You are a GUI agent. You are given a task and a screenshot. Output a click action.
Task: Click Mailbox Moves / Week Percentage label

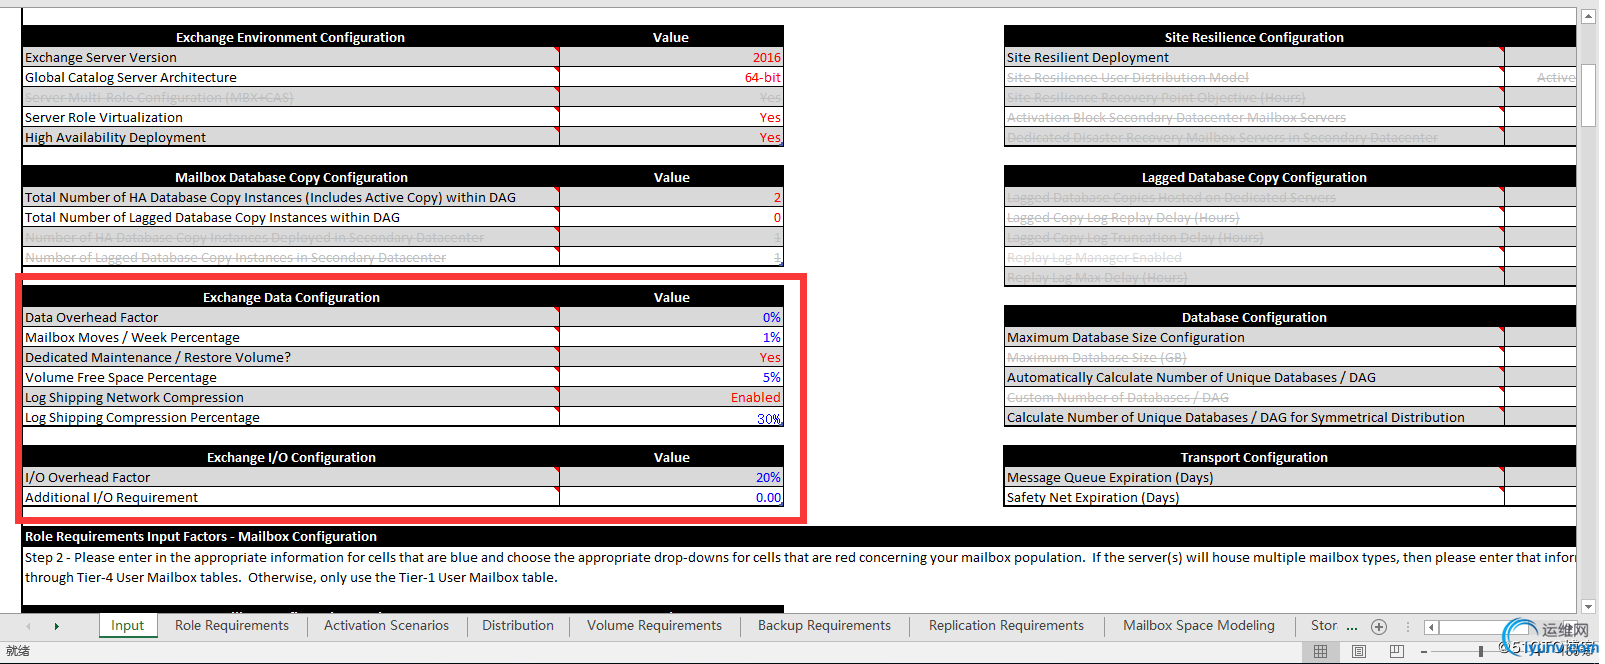click(132, 338)
